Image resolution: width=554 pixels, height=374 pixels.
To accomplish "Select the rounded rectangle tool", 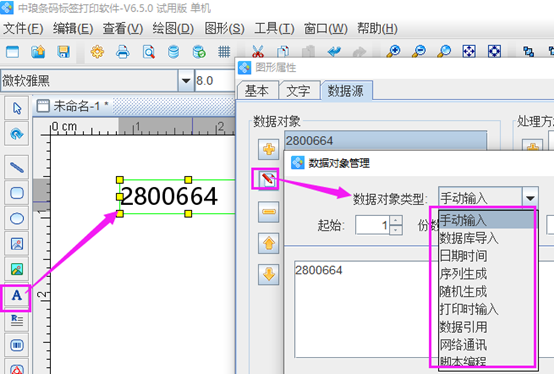I will pyautogui.click(x=17, y=193).
